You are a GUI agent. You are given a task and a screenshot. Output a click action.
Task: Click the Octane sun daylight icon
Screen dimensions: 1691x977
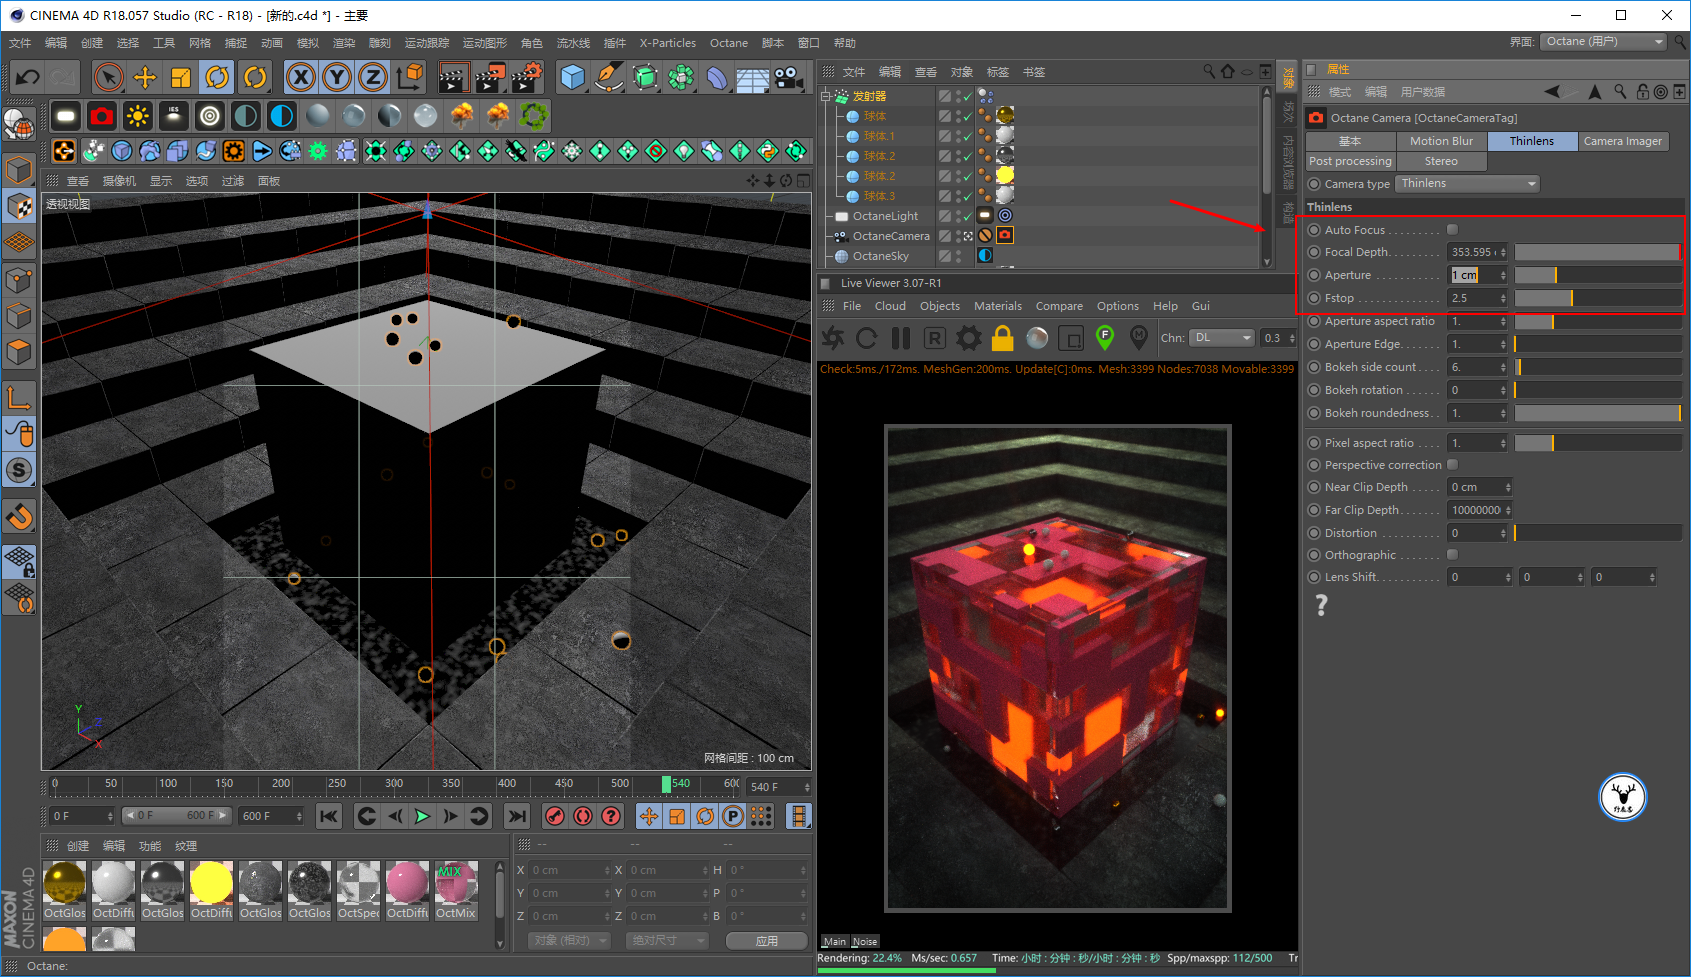click(x=138, y=116)
